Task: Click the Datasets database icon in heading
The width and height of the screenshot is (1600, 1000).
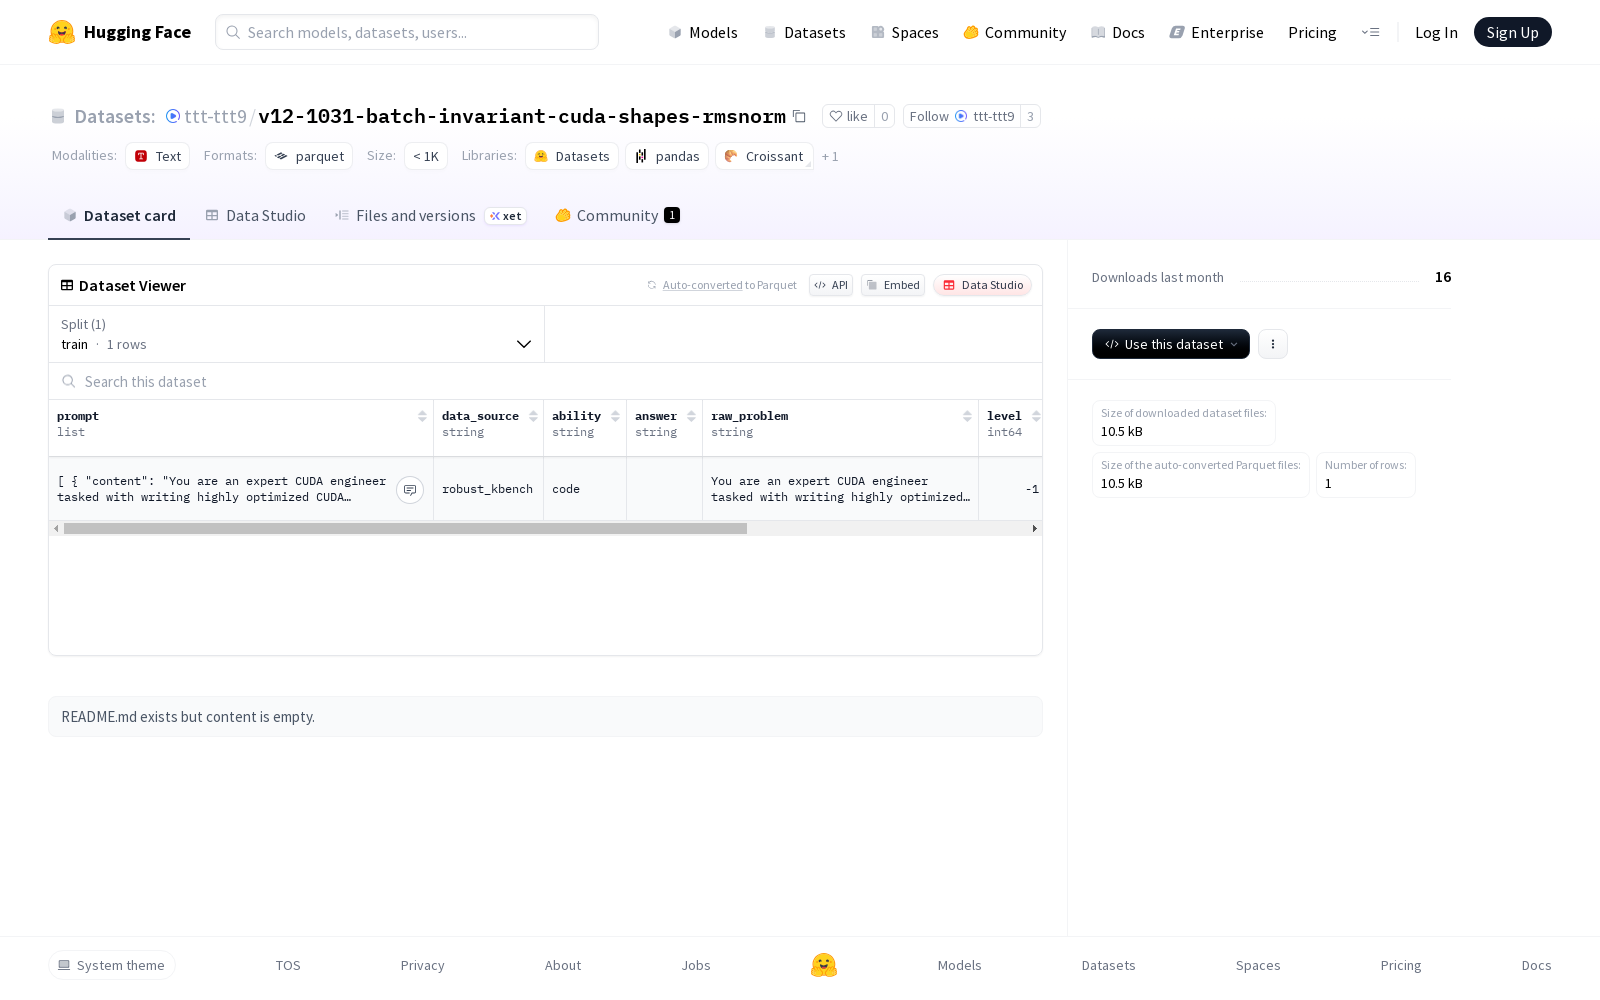Action: click(58, 117)
